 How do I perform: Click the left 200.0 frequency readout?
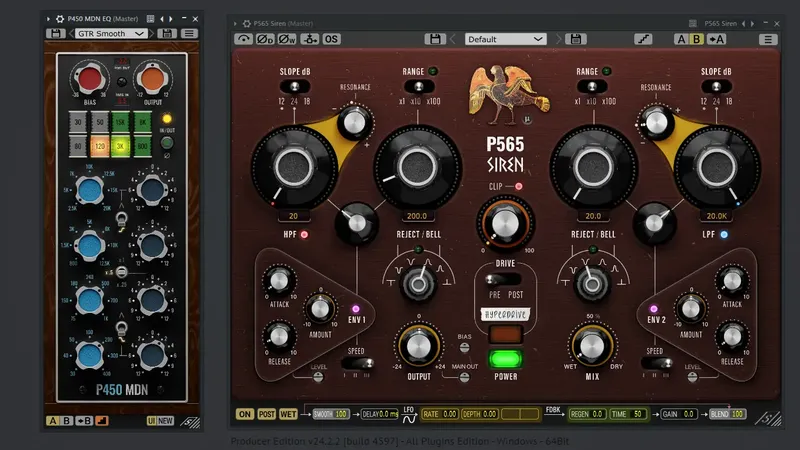click(x=417, y=216)
